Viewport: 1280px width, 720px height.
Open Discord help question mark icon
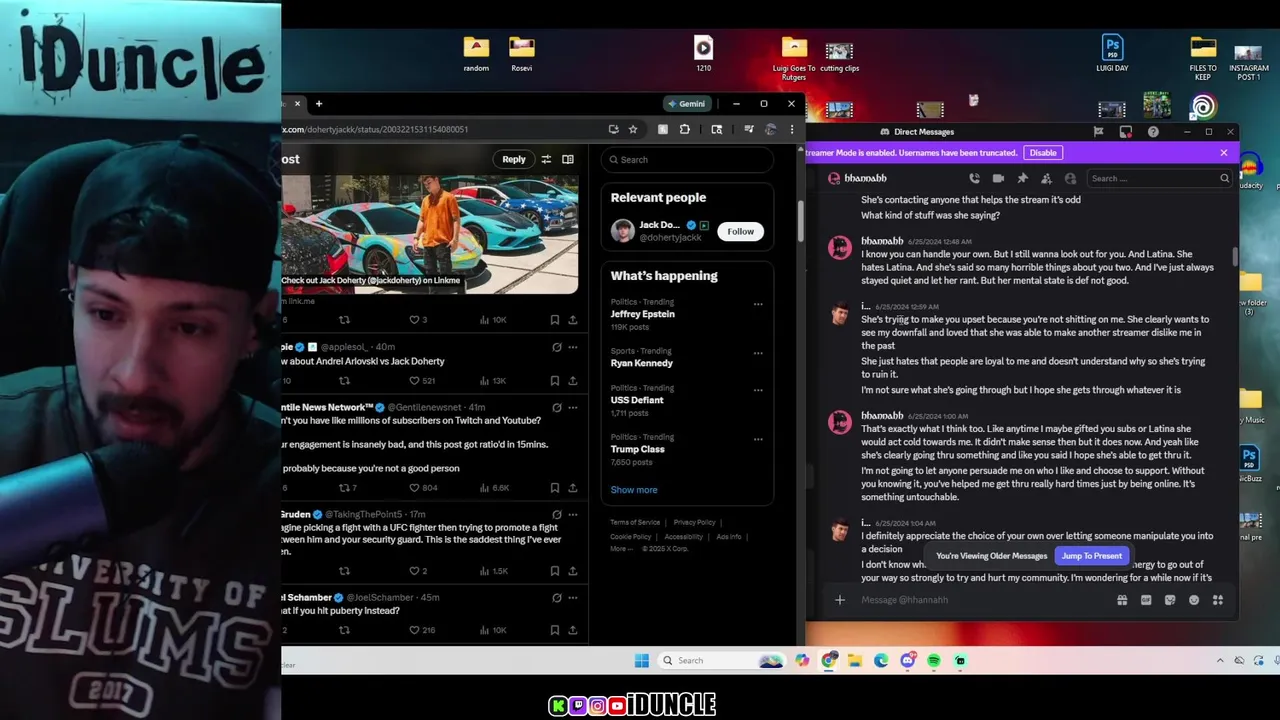[x=1153, y=132]
